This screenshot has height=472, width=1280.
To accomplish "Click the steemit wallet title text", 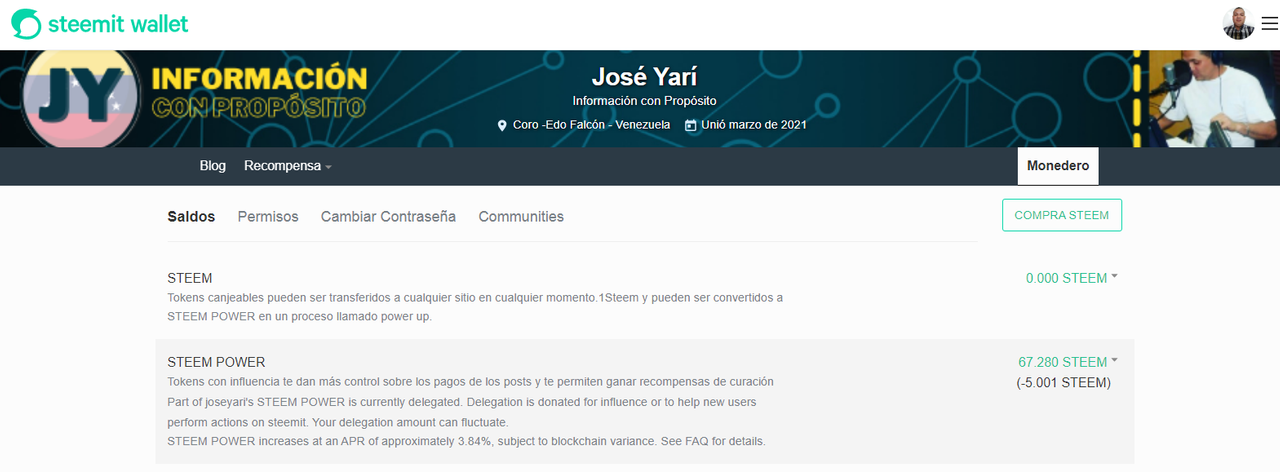I will 118,24.
